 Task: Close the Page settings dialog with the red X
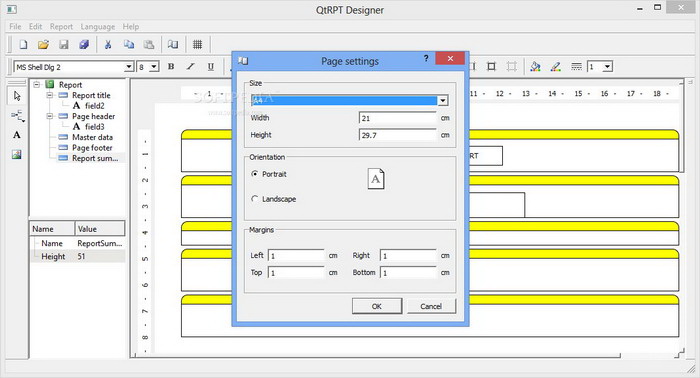click(450, 58)
